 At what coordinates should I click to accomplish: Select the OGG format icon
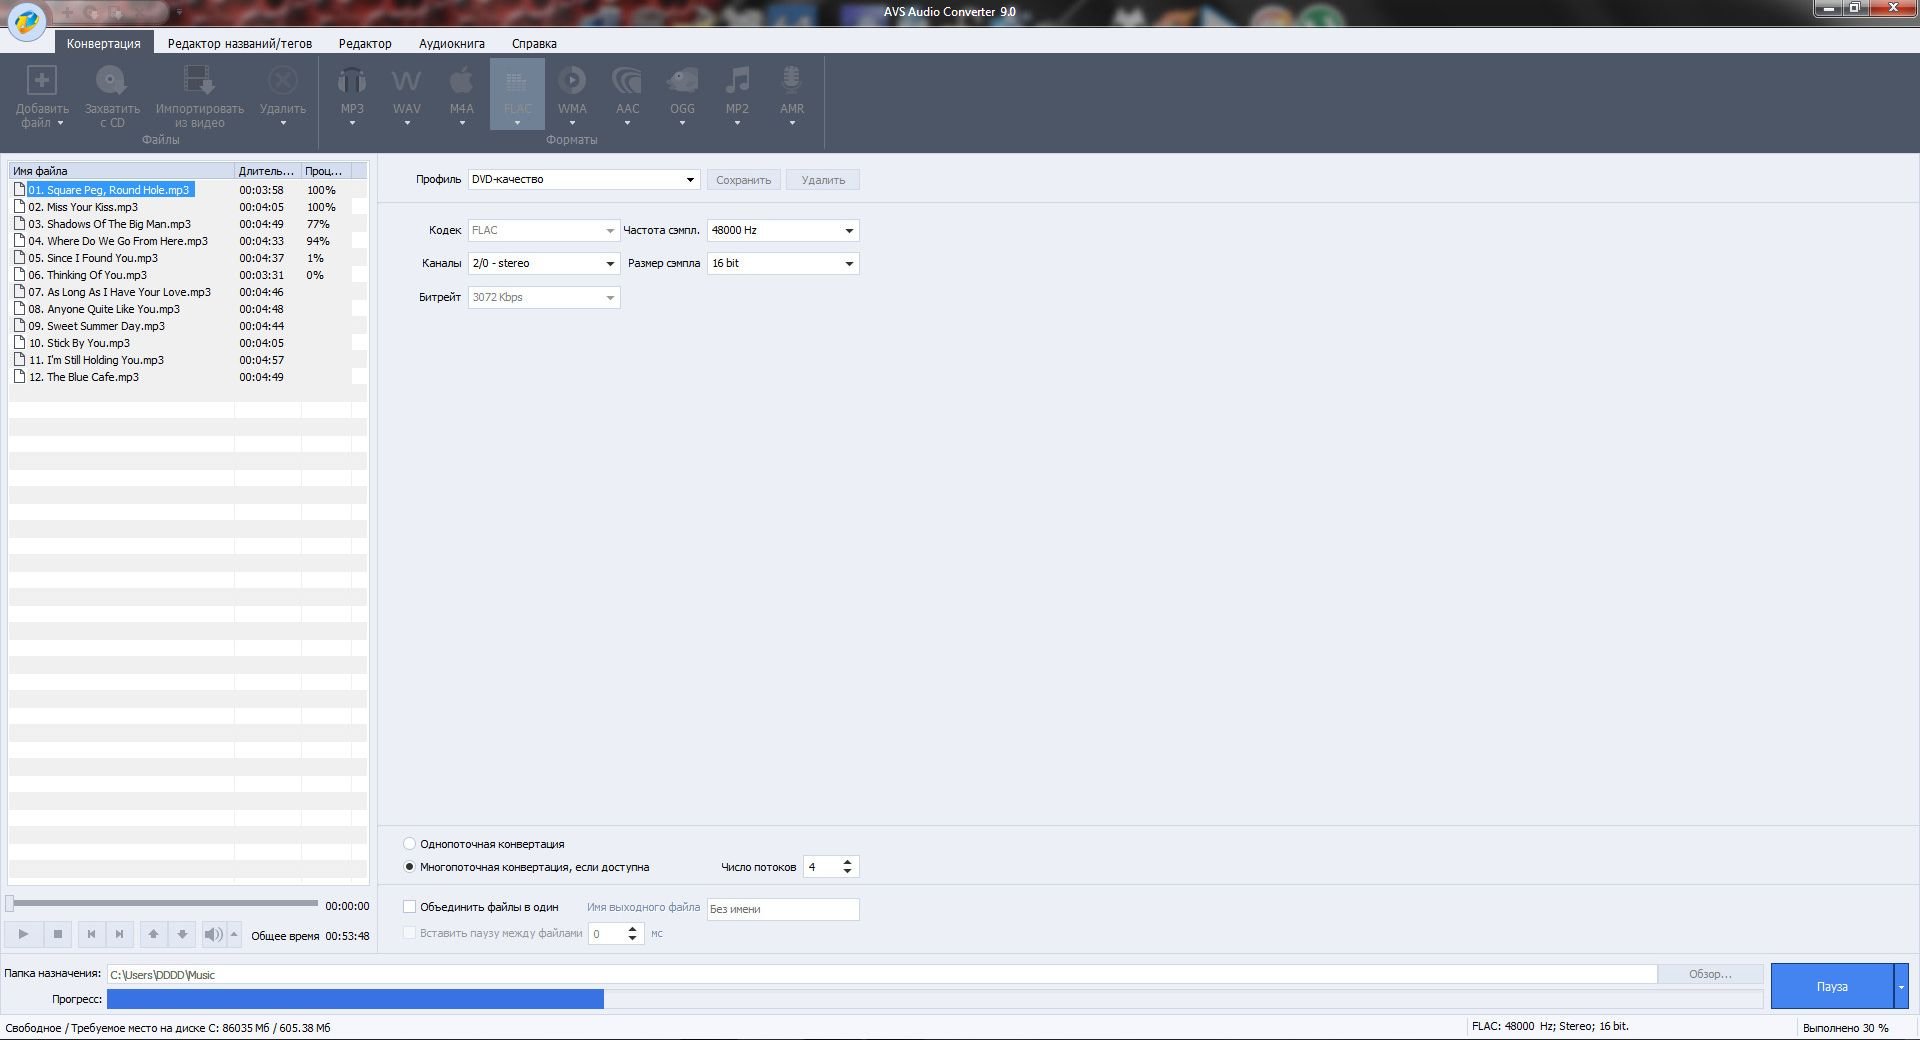coord(682,82)
